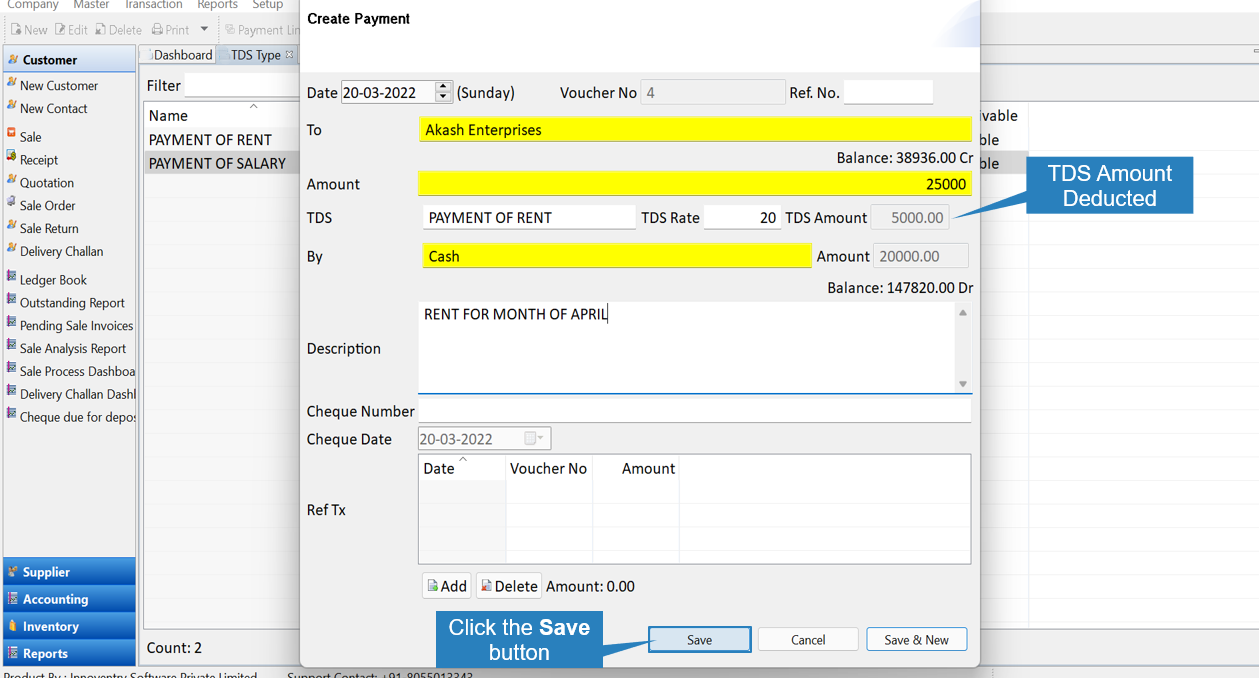Open Ledger Book report
Image resolution: width=1259 pixels, height=678 pixels.
(53, 280)
